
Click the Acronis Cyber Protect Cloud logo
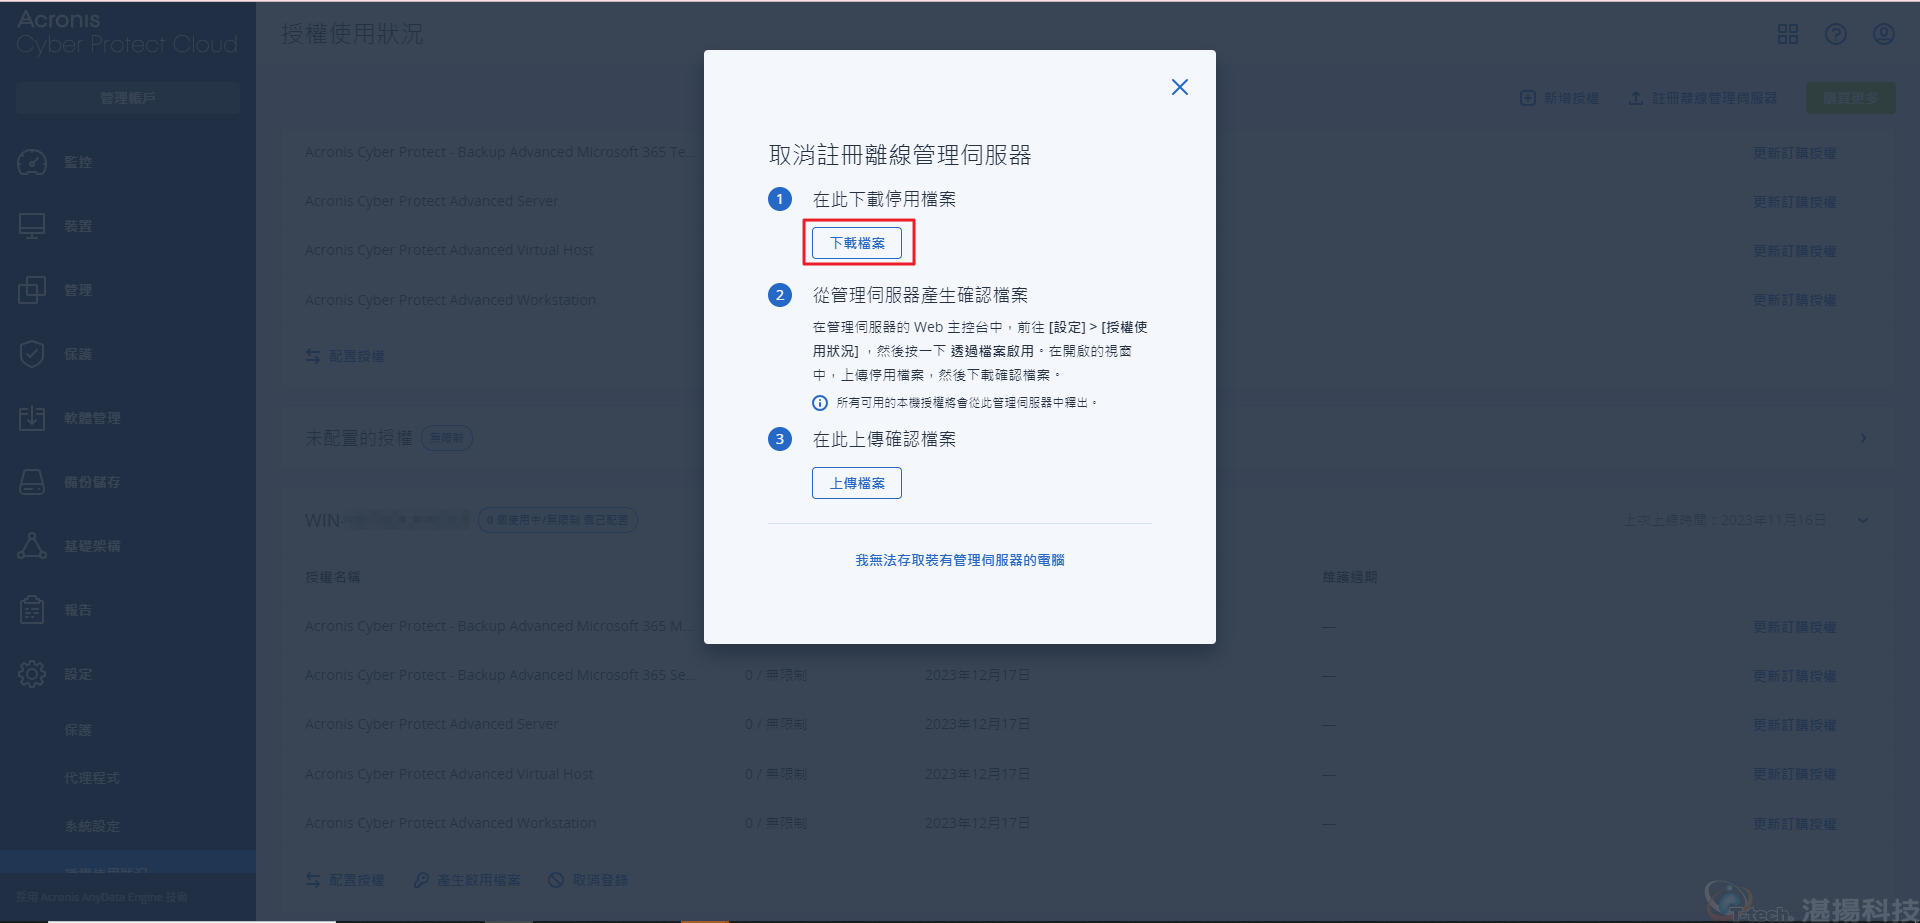[127, 32]
